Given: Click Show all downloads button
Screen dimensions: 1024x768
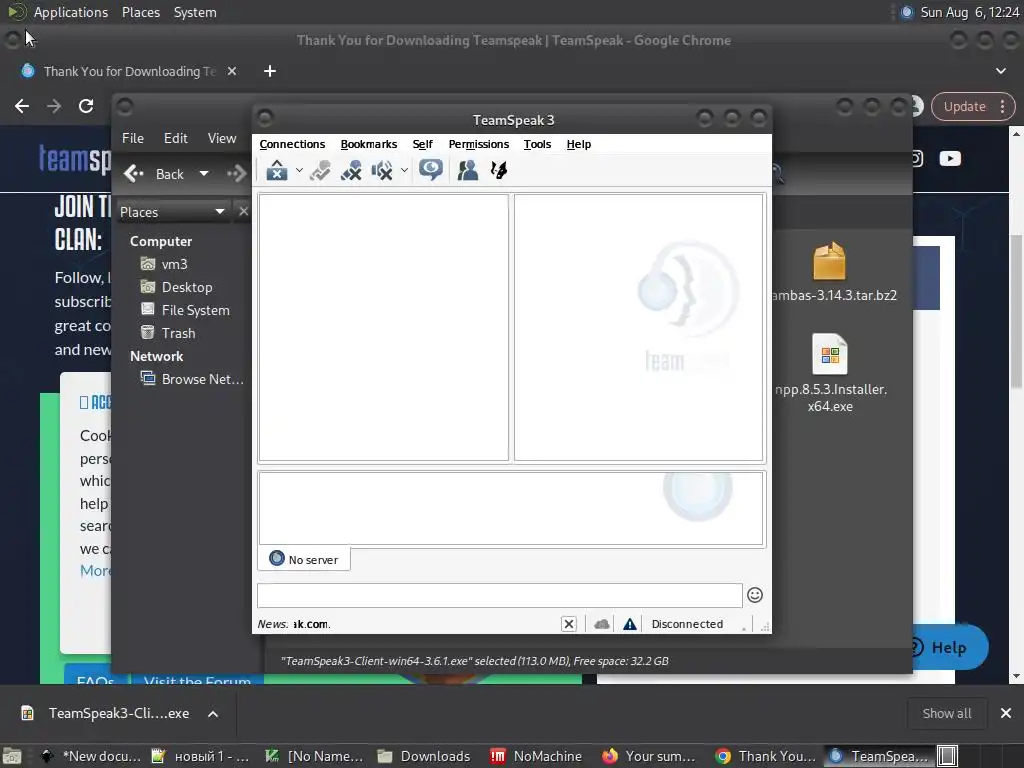Looking at the screenshot, I should coord(946,713).
